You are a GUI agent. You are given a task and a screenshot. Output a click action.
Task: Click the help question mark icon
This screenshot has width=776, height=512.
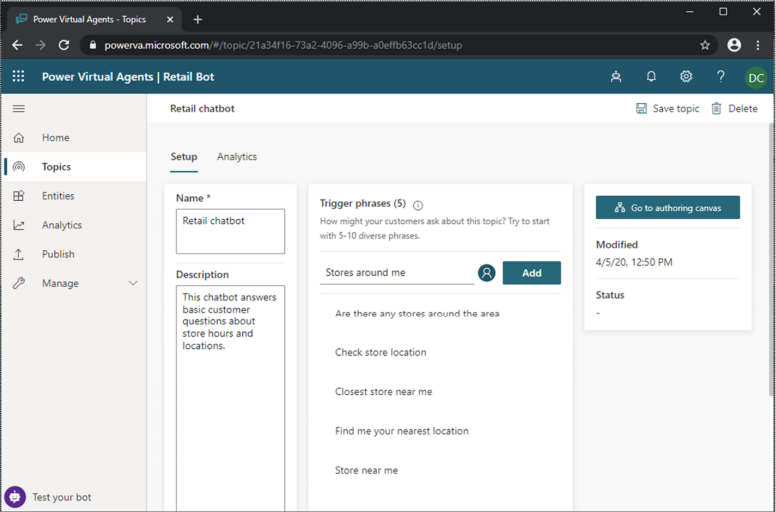click(x=720, y=77)
